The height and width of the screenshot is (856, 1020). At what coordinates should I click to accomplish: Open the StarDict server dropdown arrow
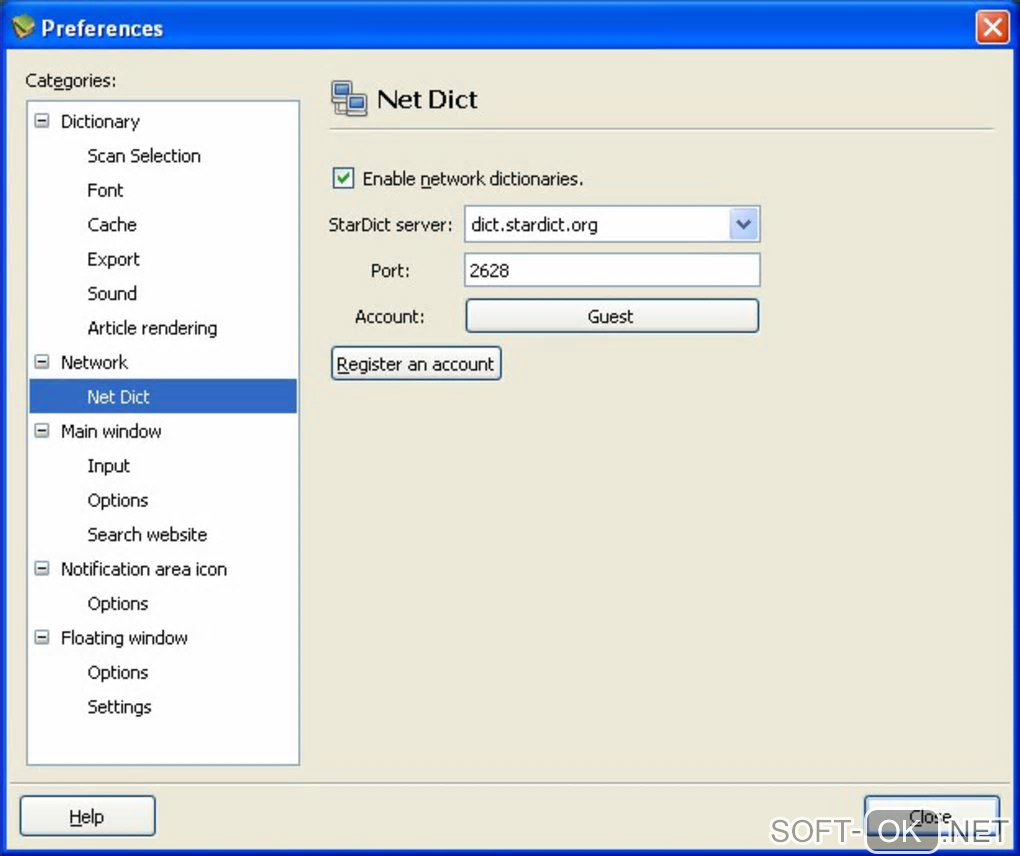point(743,224)
